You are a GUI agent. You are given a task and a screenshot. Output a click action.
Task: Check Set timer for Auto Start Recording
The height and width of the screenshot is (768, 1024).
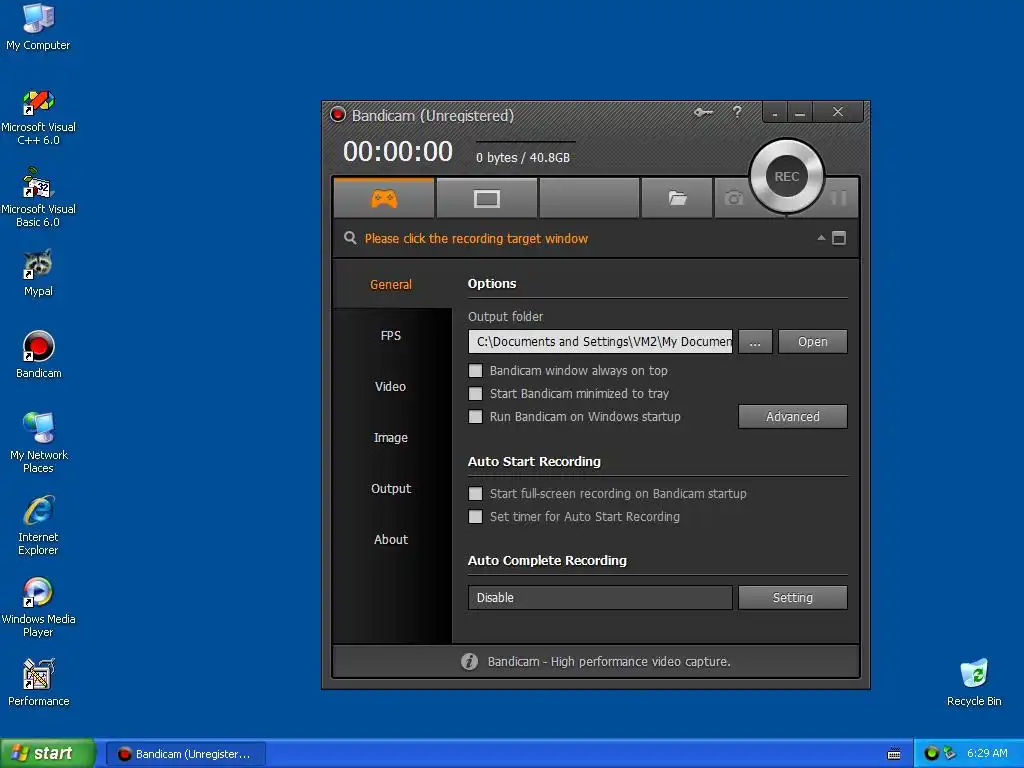(x=475, y=517)
